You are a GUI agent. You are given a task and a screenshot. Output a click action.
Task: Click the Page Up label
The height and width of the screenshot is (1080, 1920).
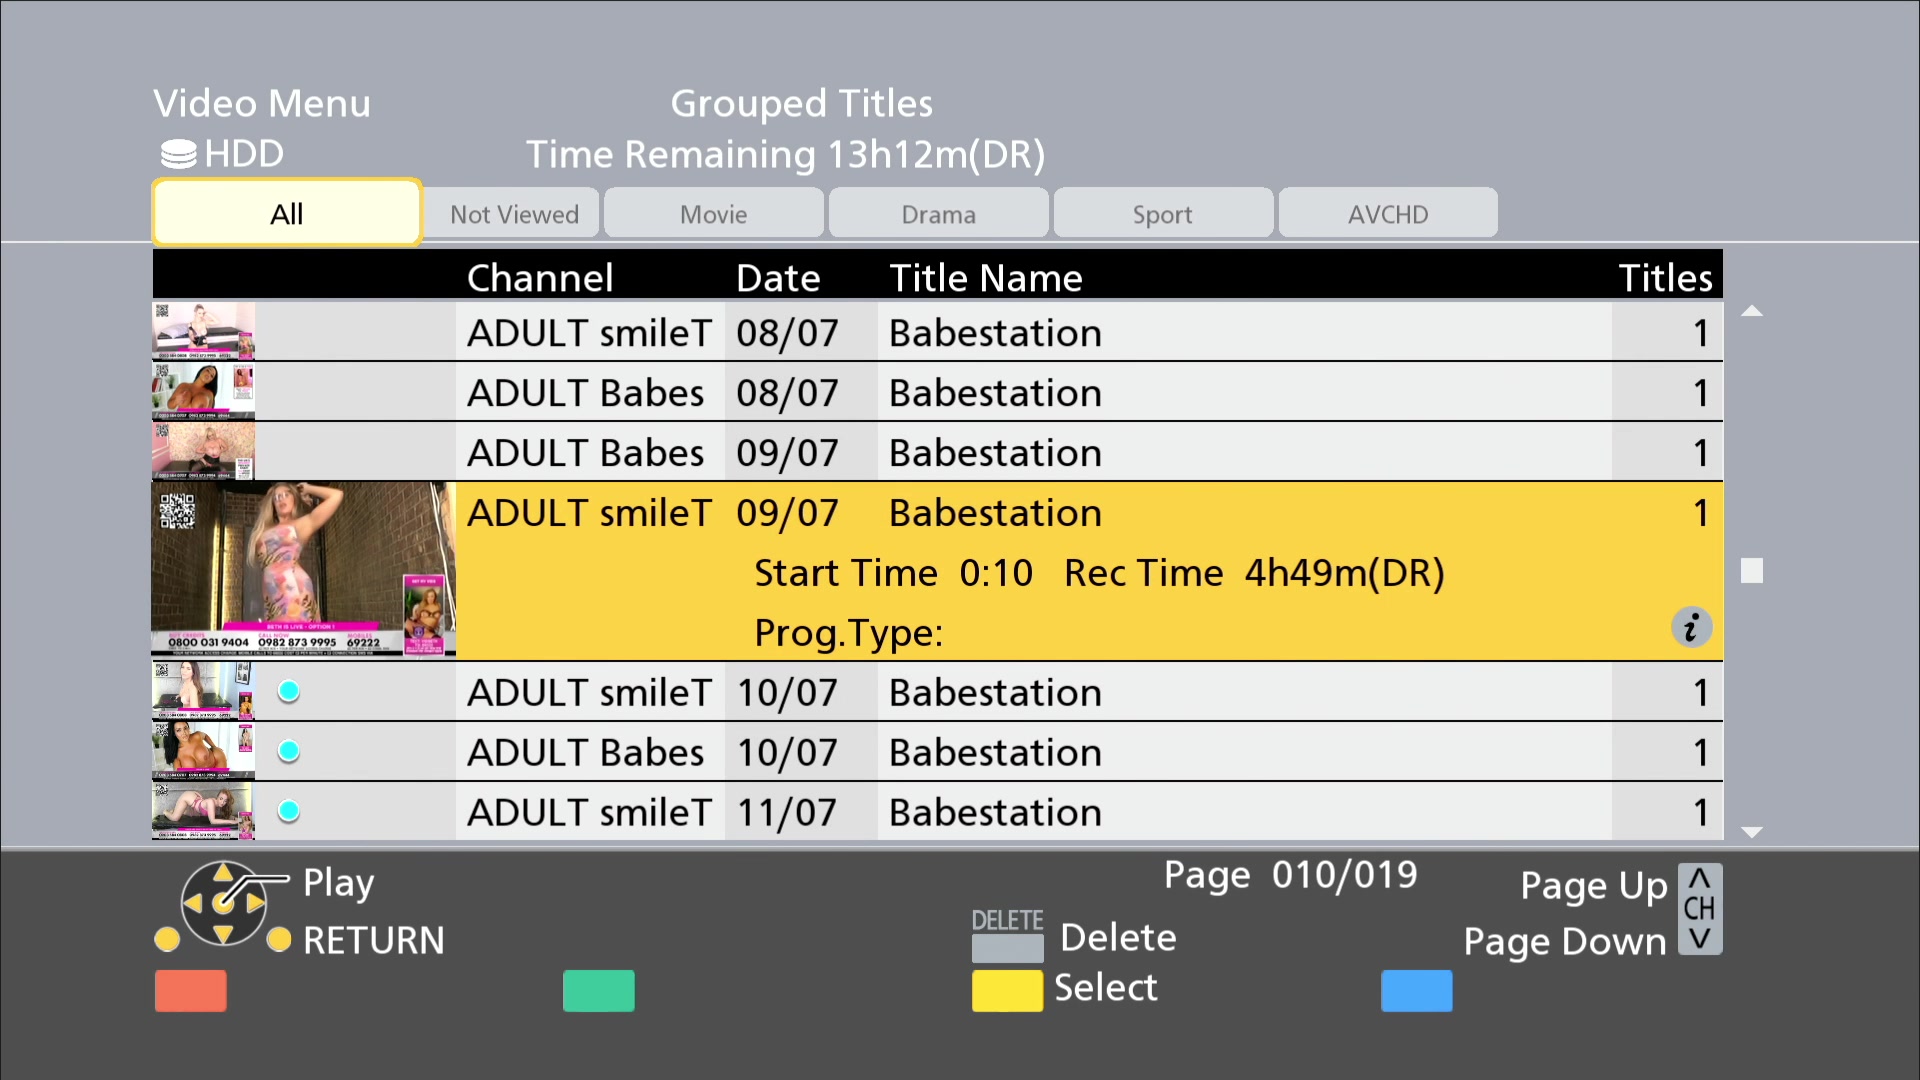click(1594, 886)
